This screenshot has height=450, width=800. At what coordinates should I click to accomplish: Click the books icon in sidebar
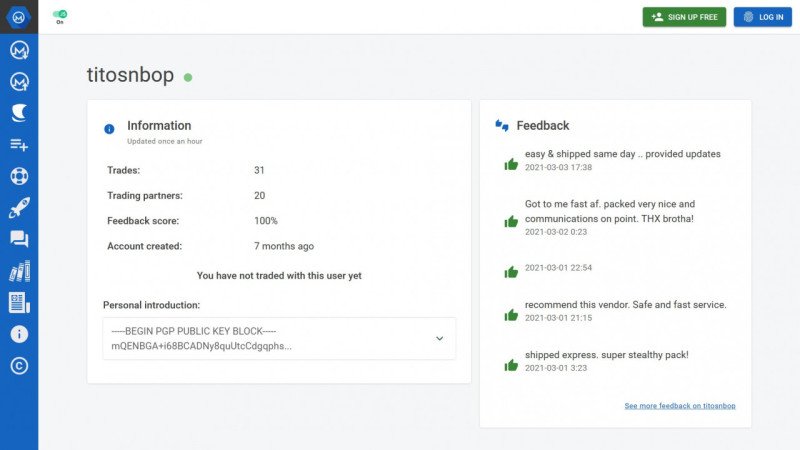click(18, 271)
